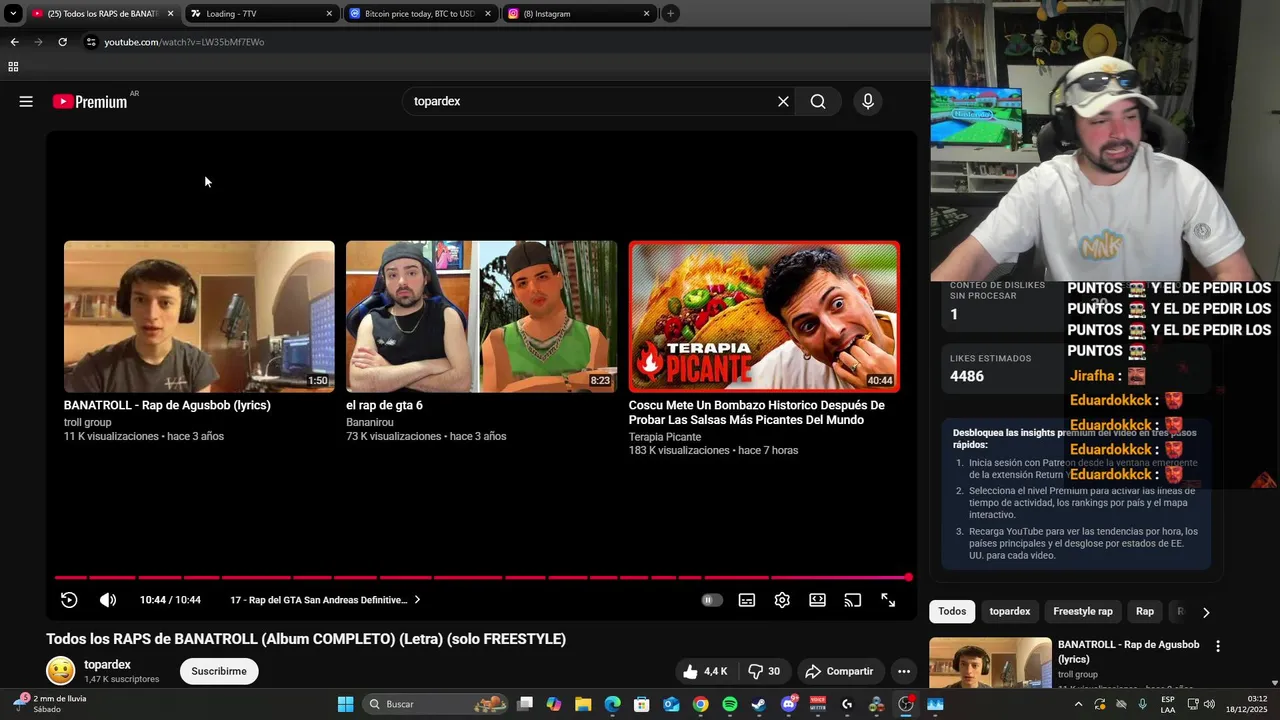Image resolution: width=1280 pixels, height=720 pixels.
Task: Cast video to a TV device
Action: [x=852, y=600]
